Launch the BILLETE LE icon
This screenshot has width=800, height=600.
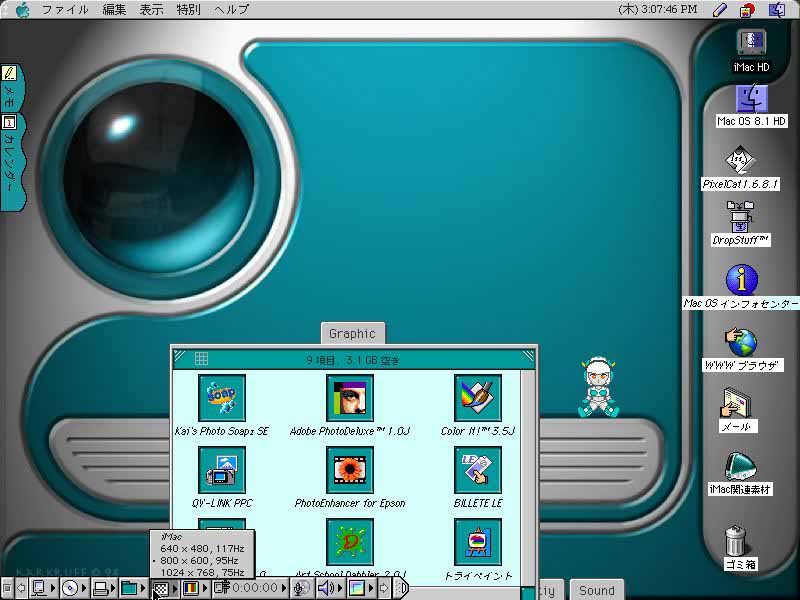point(478,470)
